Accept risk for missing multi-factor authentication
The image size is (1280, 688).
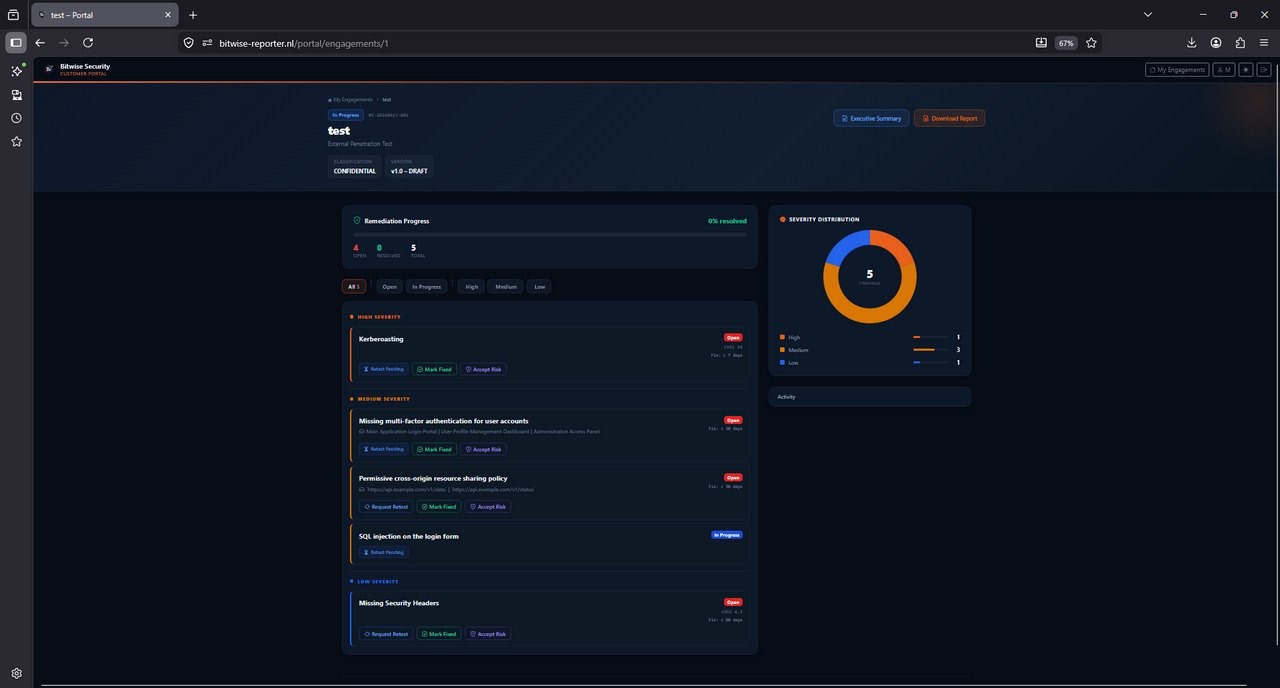484,449
